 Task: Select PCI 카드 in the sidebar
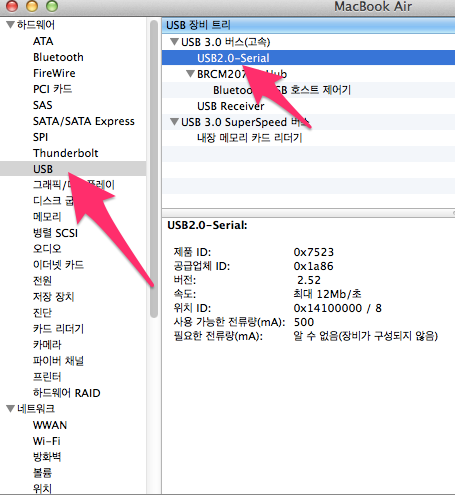52,89
